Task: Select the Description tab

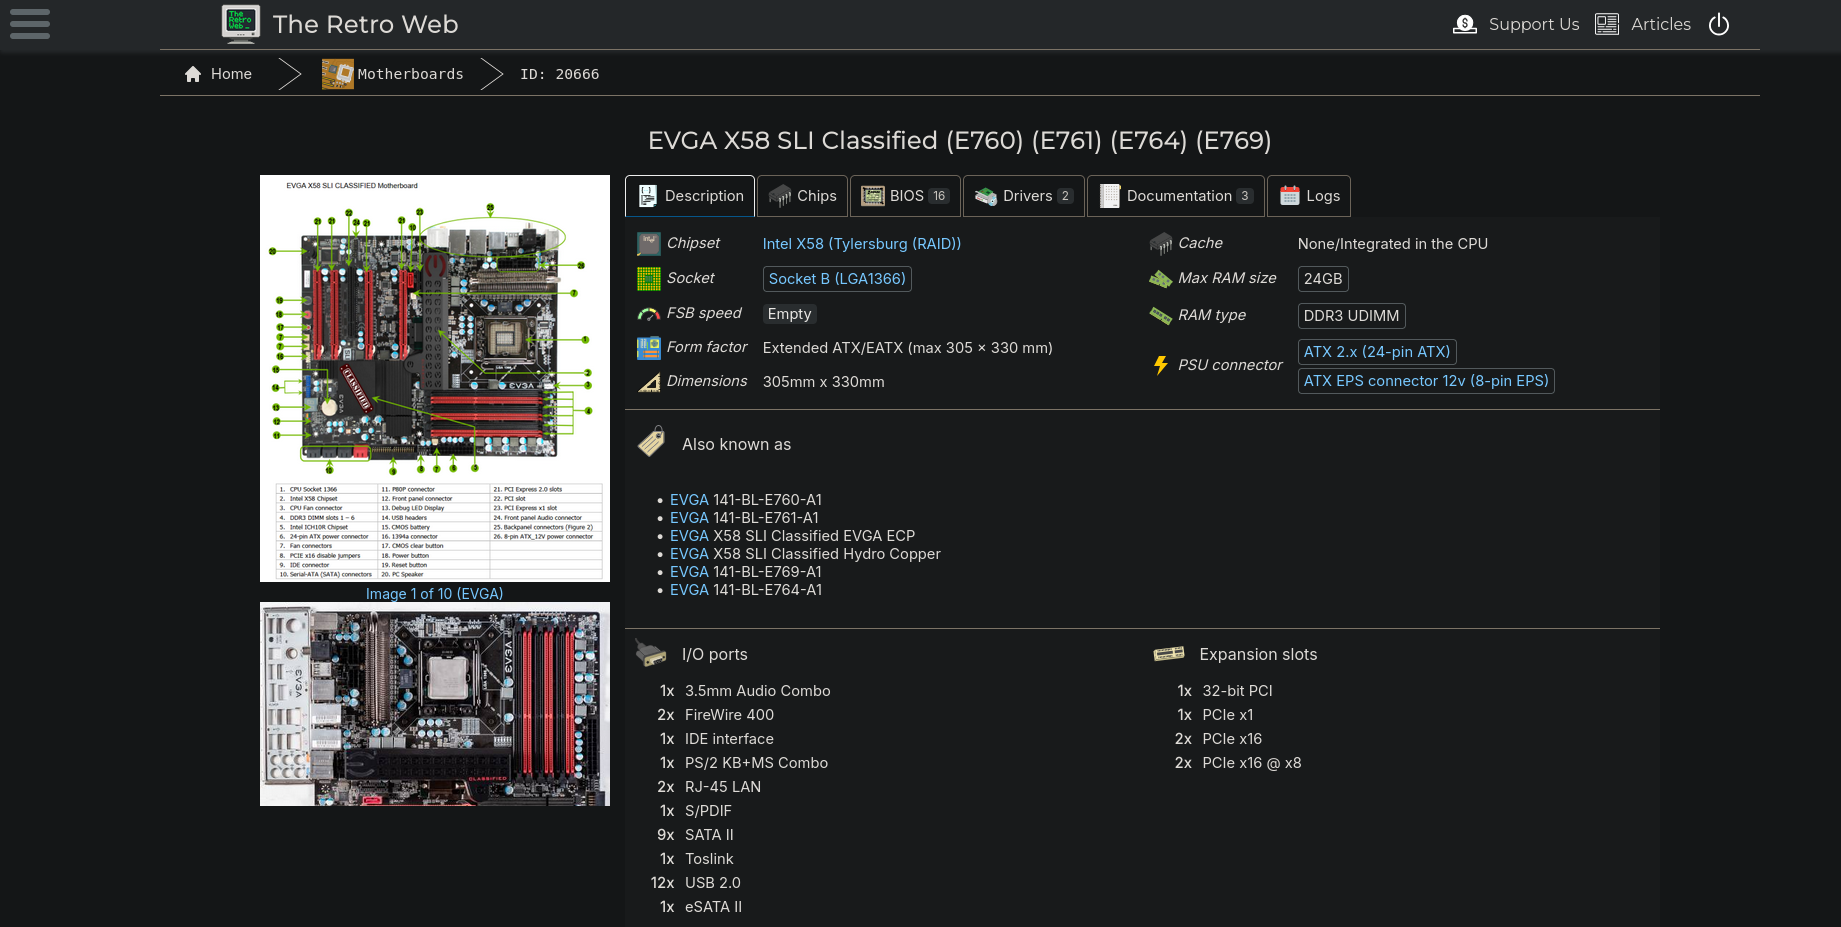Action: (x=690, y=196)
